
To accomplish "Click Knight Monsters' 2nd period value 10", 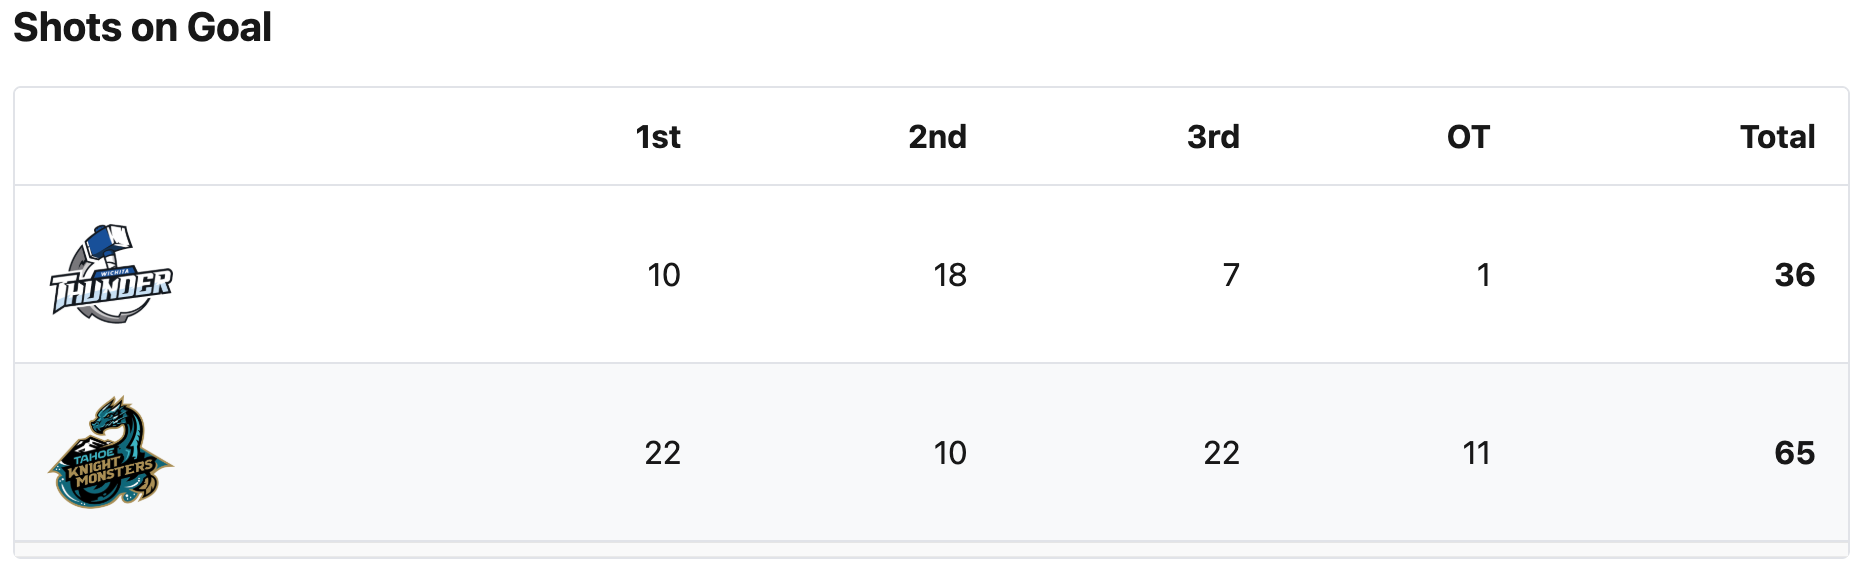I will click(949, 453).
